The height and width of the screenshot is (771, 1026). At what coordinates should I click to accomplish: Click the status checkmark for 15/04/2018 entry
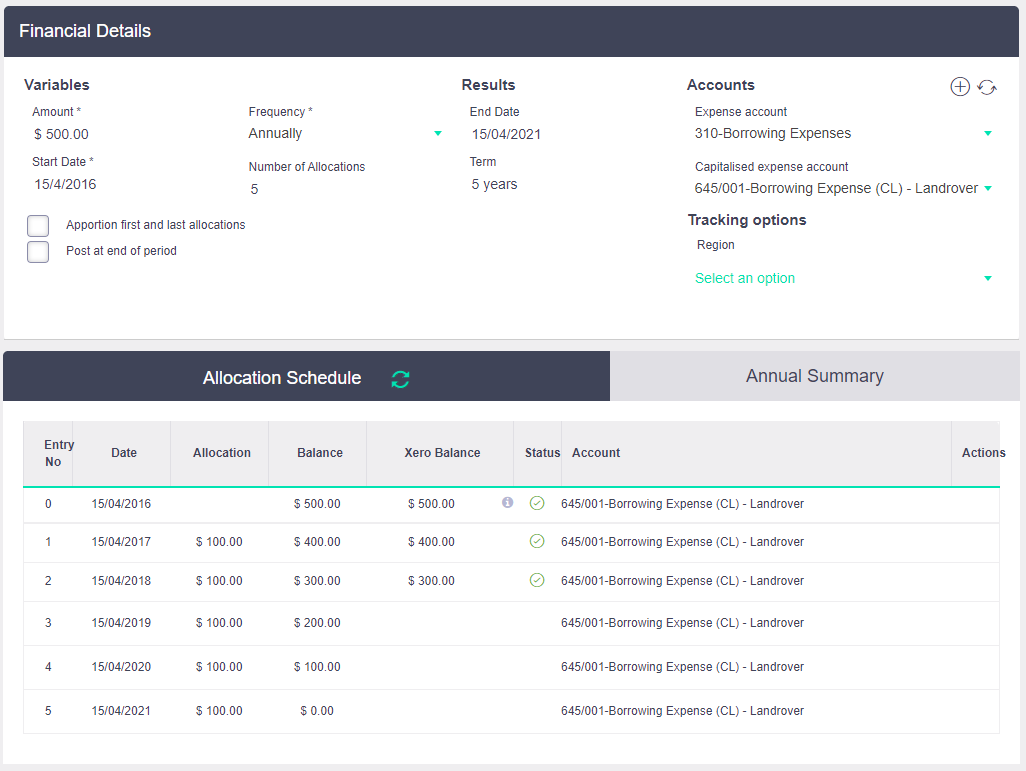pyautogui.click(x=537, y=580)
